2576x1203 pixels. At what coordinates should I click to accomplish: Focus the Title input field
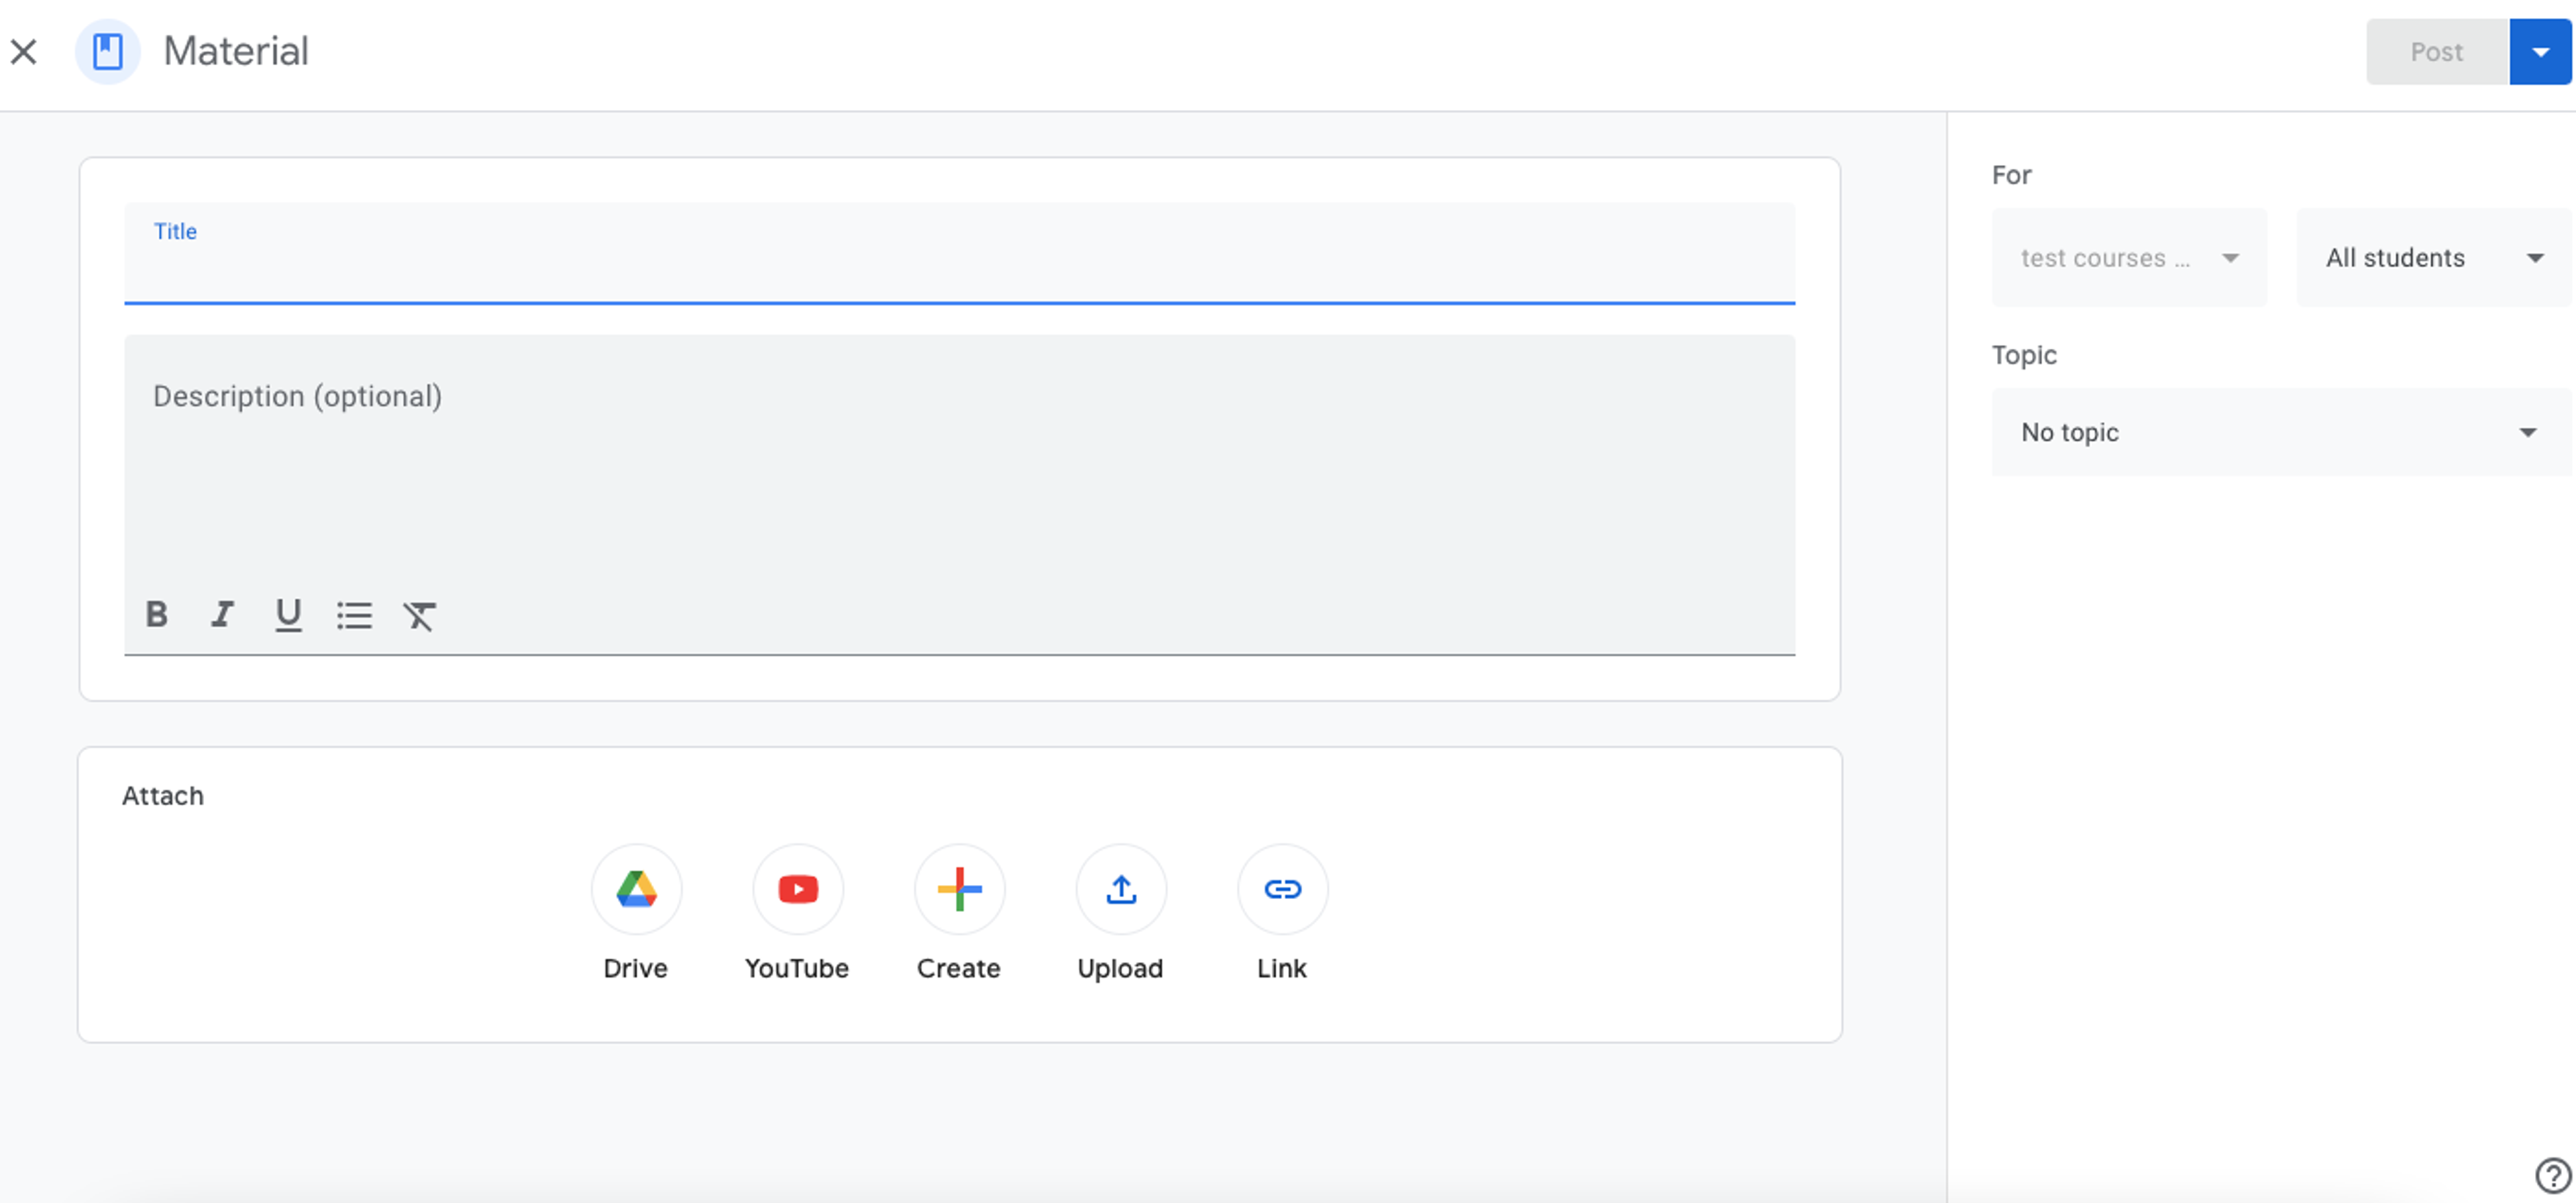[959, 254]
